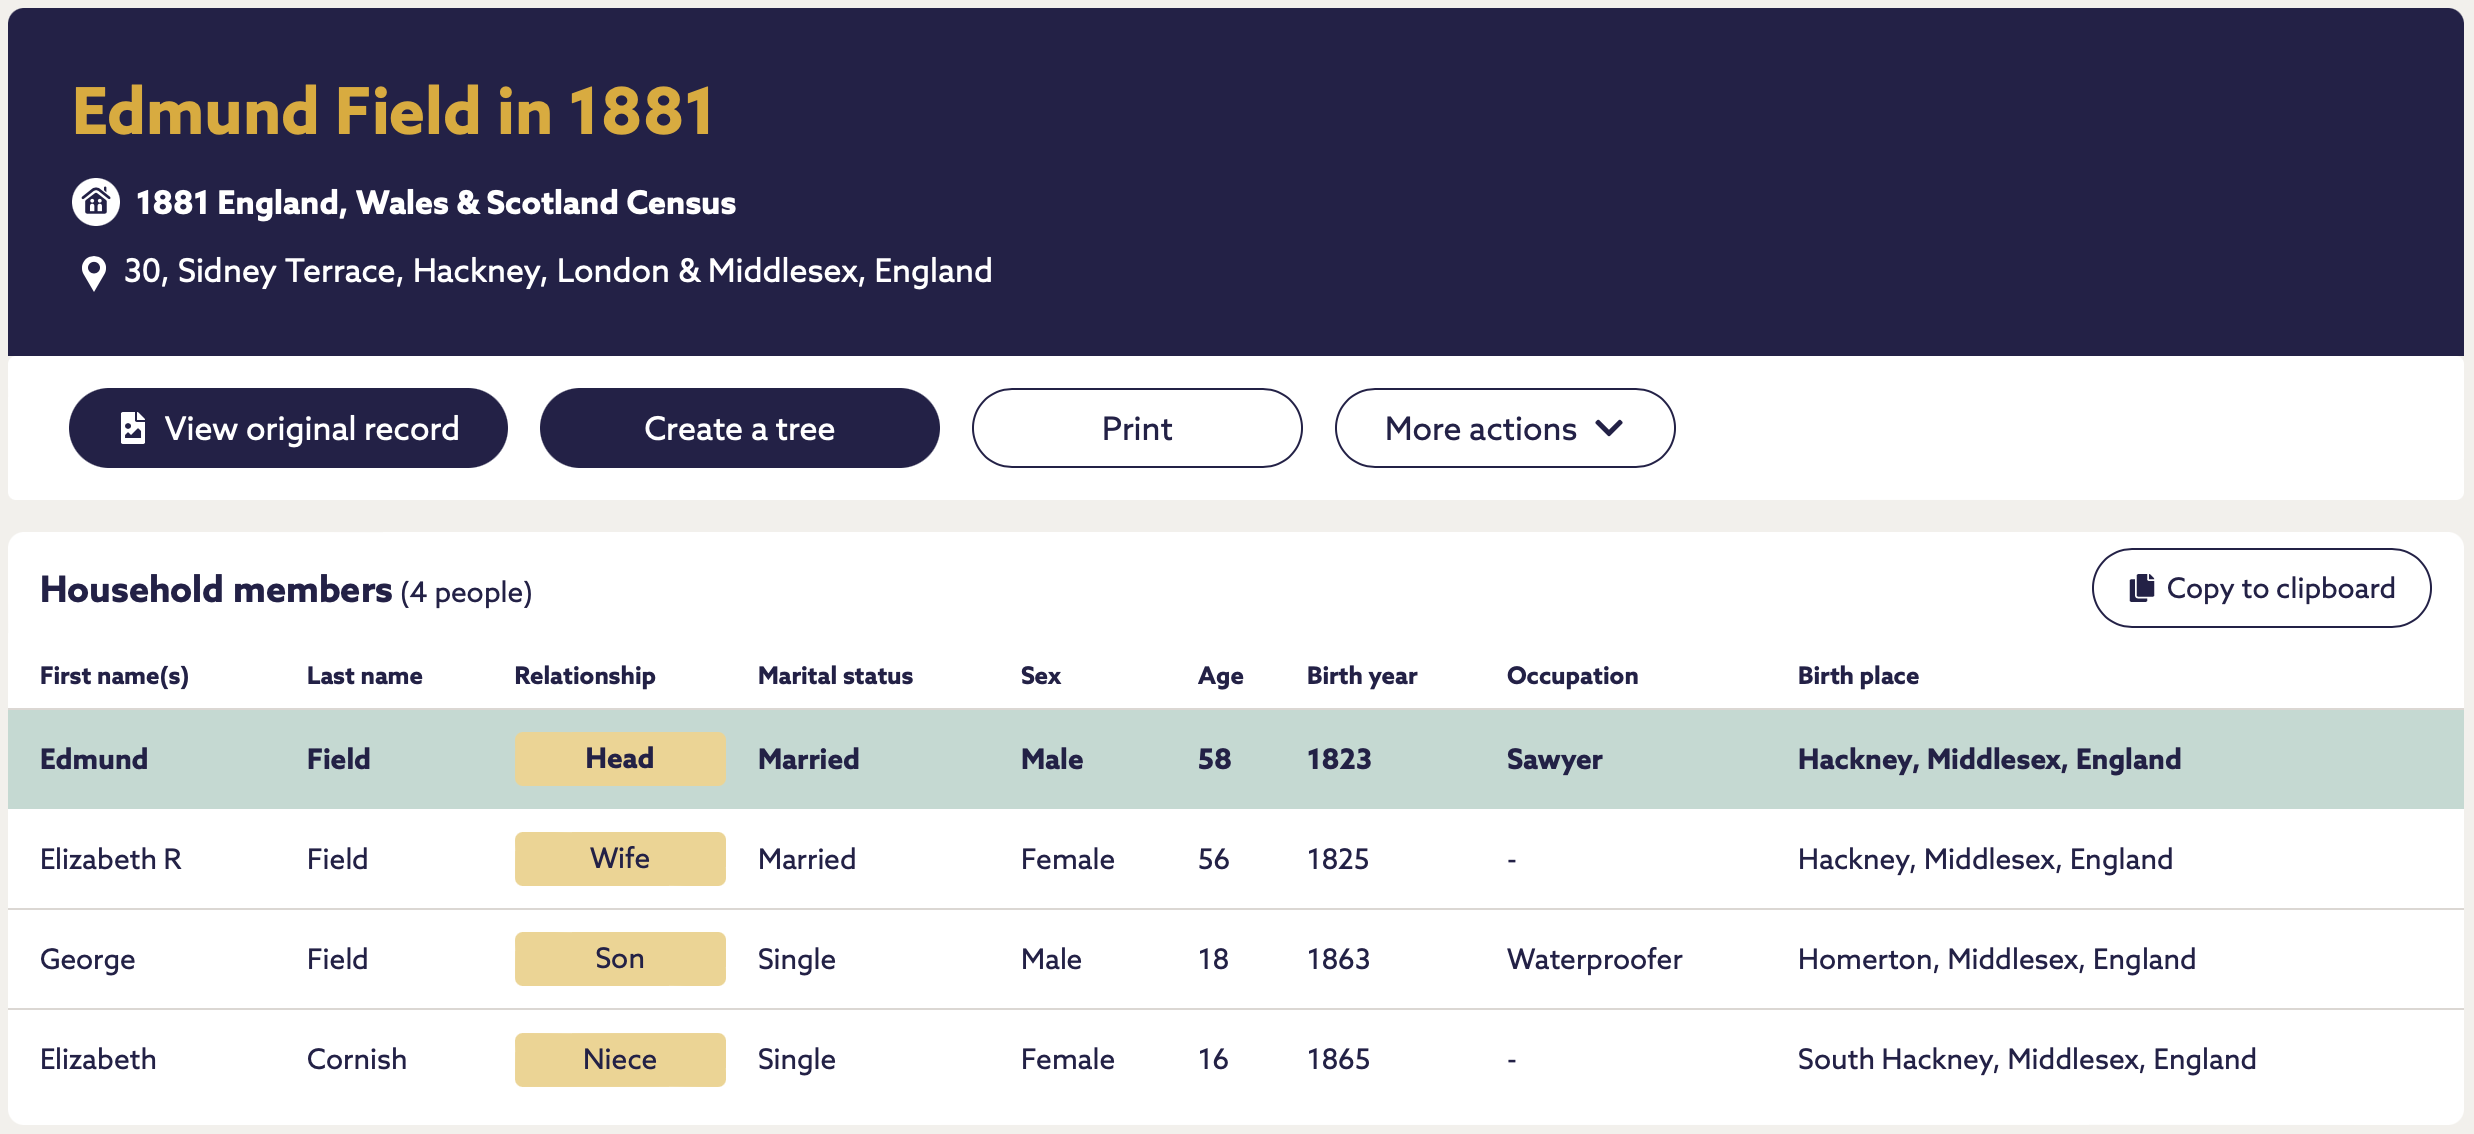This screenshot has width=2474, height=1134.
Task: Select the Edmund first name cell
Action: pyautogui.click(x=94, y=759)
